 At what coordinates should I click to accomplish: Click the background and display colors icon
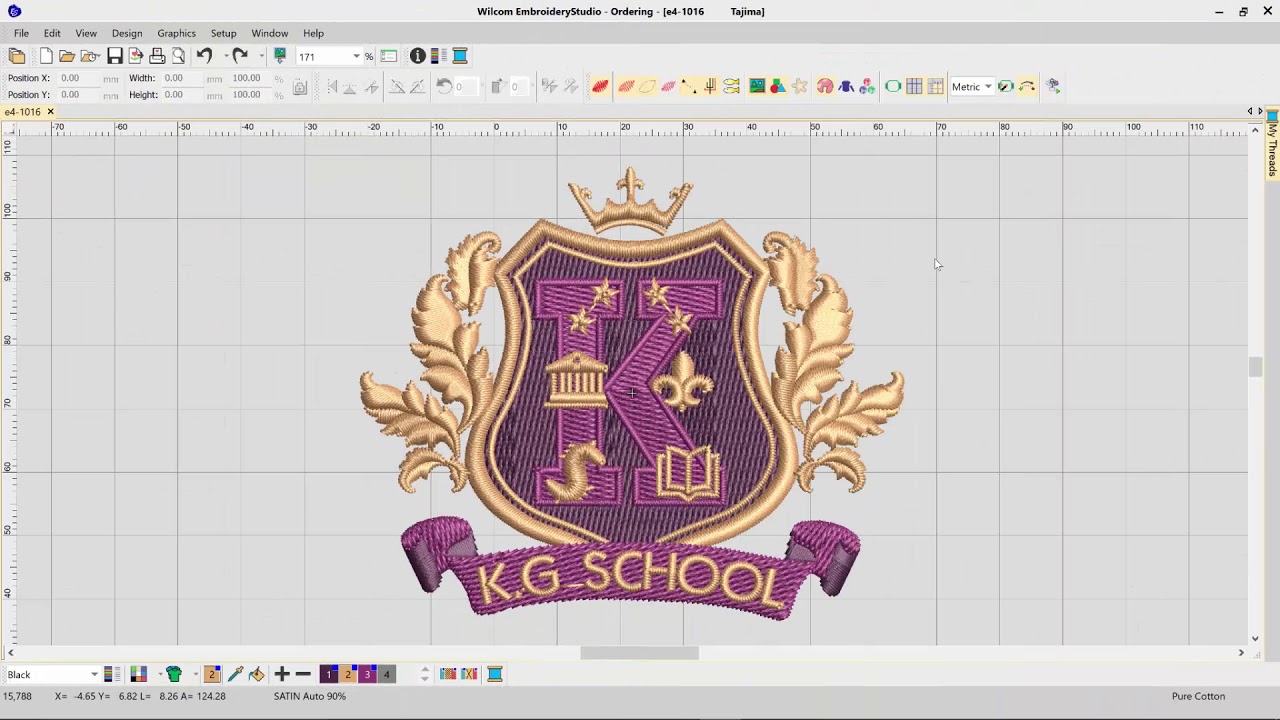138,674
